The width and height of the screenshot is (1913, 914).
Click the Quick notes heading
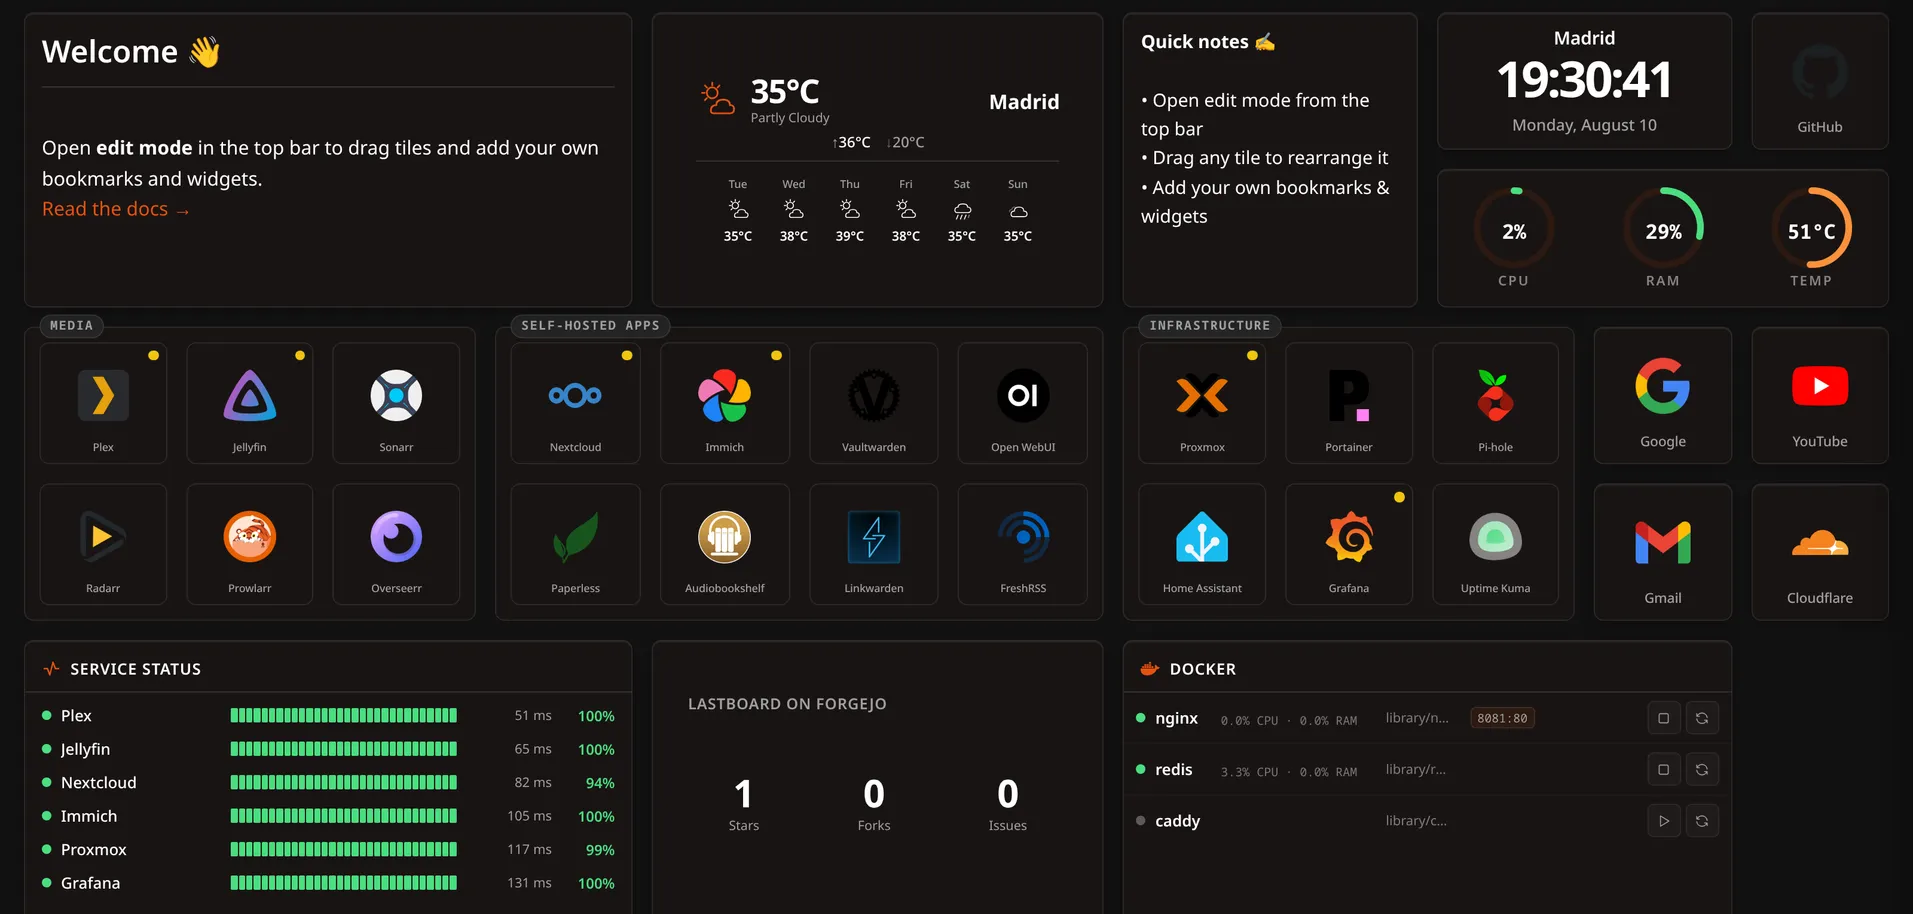1208,42
